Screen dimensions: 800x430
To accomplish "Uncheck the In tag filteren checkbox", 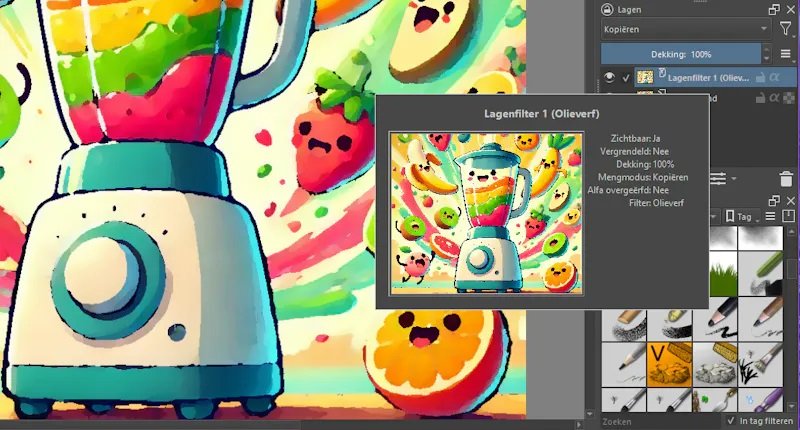I will coord(732,421).
